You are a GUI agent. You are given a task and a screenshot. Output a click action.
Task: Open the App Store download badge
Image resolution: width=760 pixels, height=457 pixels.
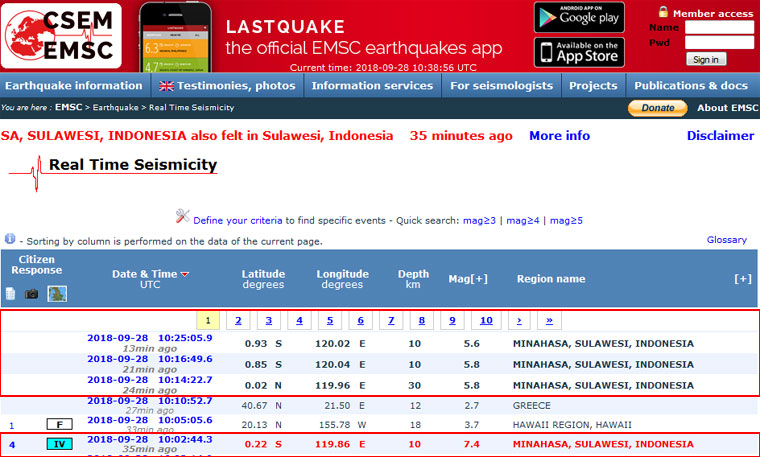(579, 52)
